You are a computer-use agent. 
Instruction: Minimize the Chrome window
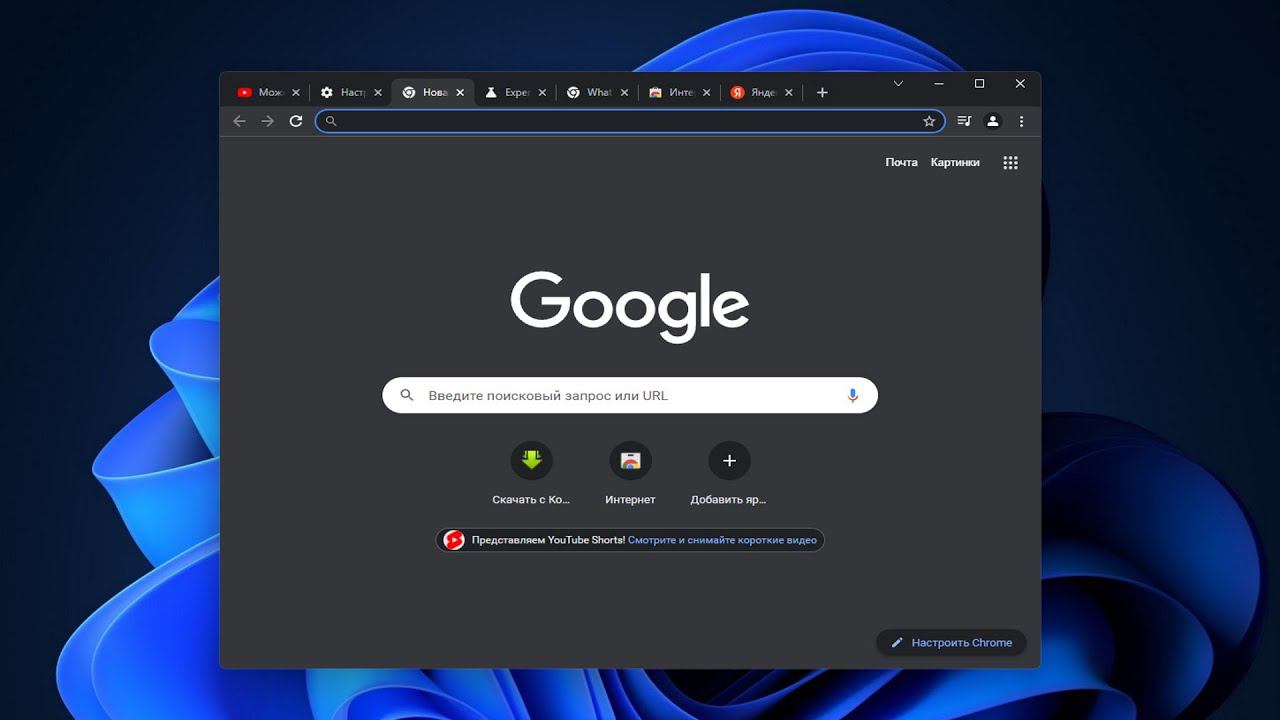click(939, 83)
